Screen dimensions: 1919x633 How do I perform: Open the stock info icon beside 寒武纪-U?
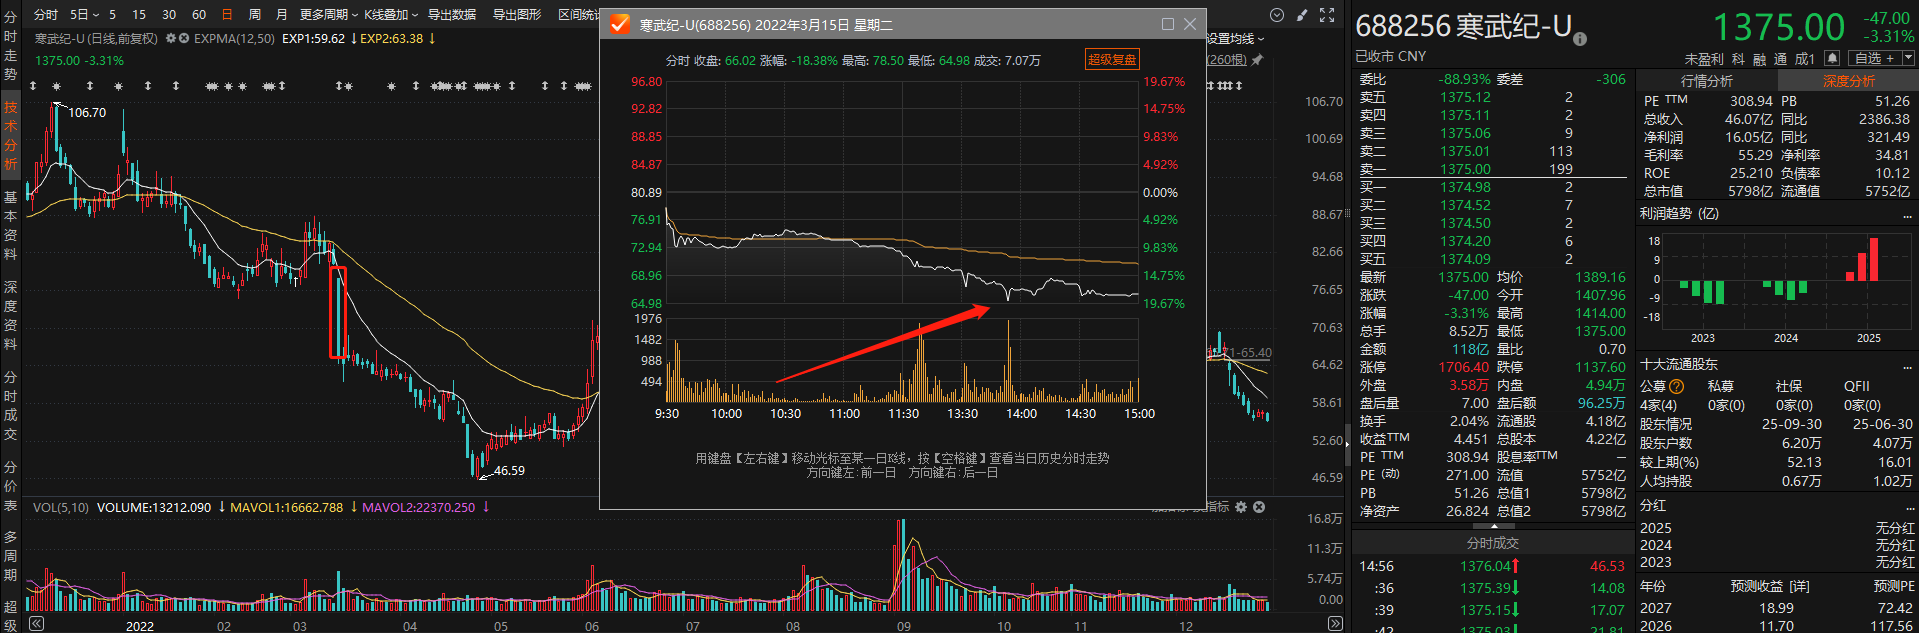(1580, 39)
